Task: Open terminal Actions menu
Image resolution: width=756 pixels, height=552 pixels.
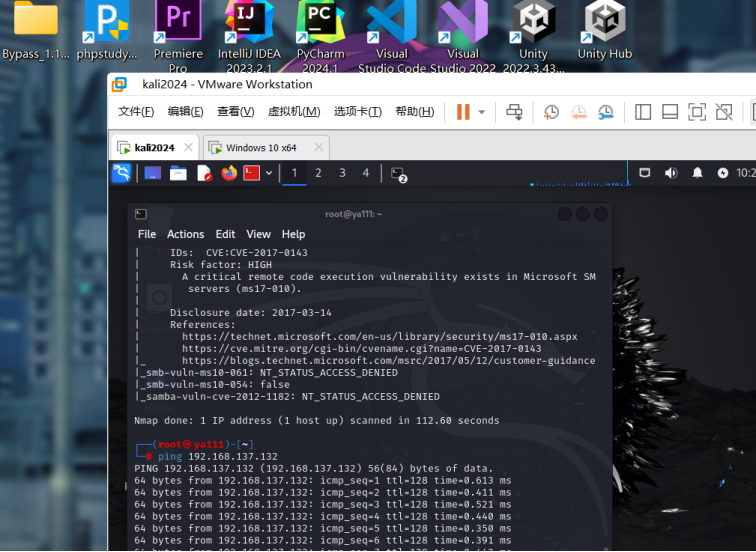Action: pos(186,234)
